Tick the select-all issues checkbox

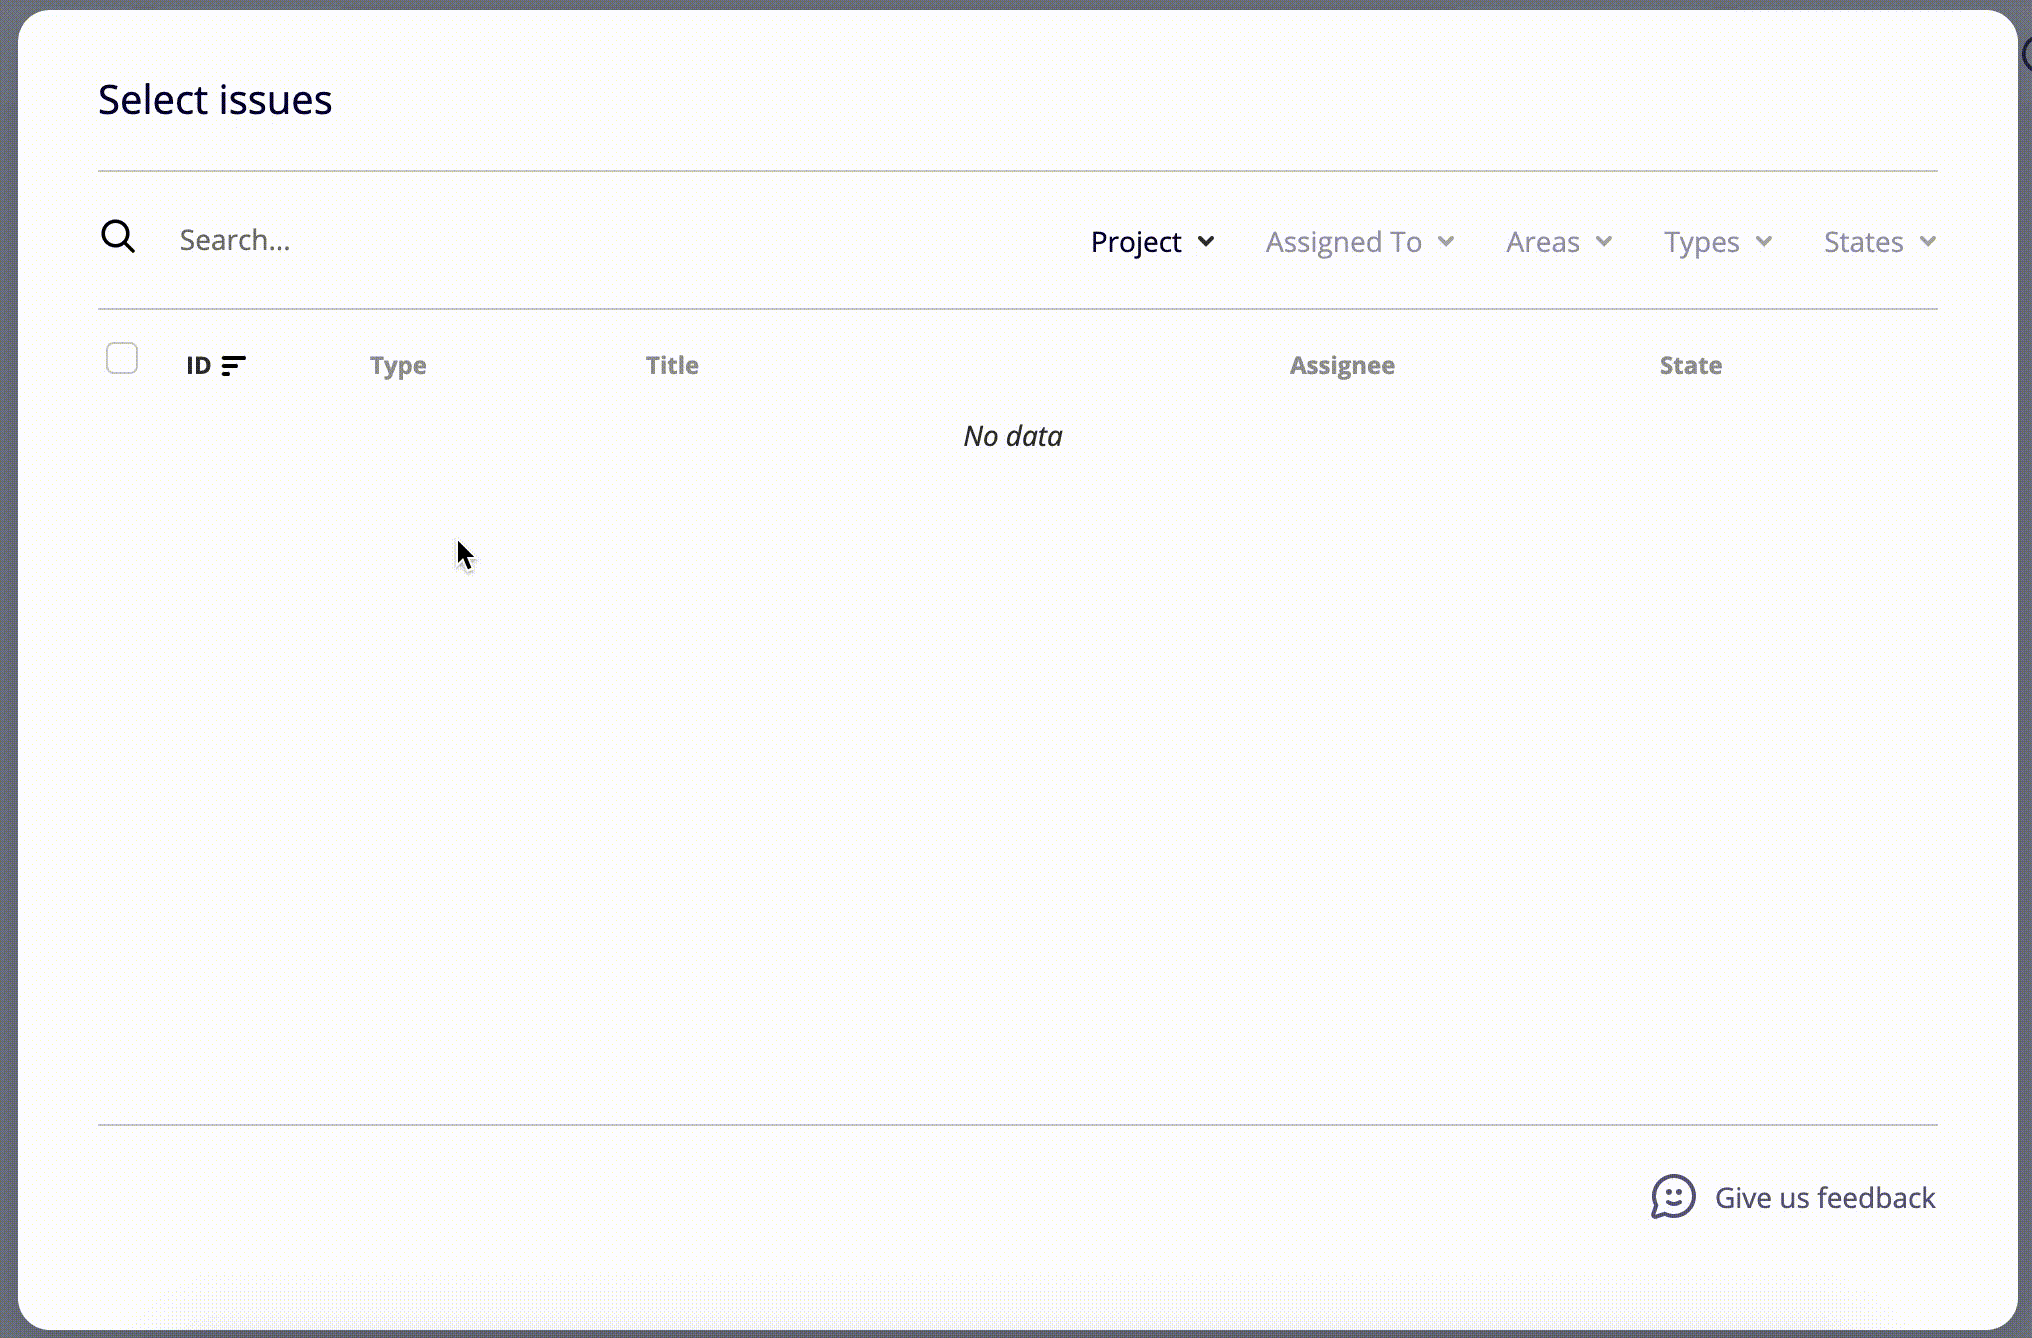tap(122, 358)
